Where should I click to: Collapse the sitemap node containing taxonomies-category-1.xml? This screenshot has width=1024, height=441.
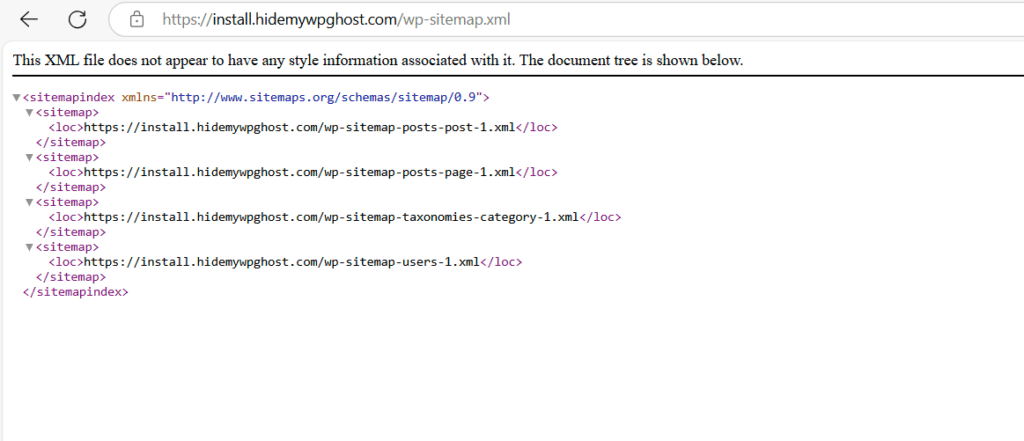29,203
